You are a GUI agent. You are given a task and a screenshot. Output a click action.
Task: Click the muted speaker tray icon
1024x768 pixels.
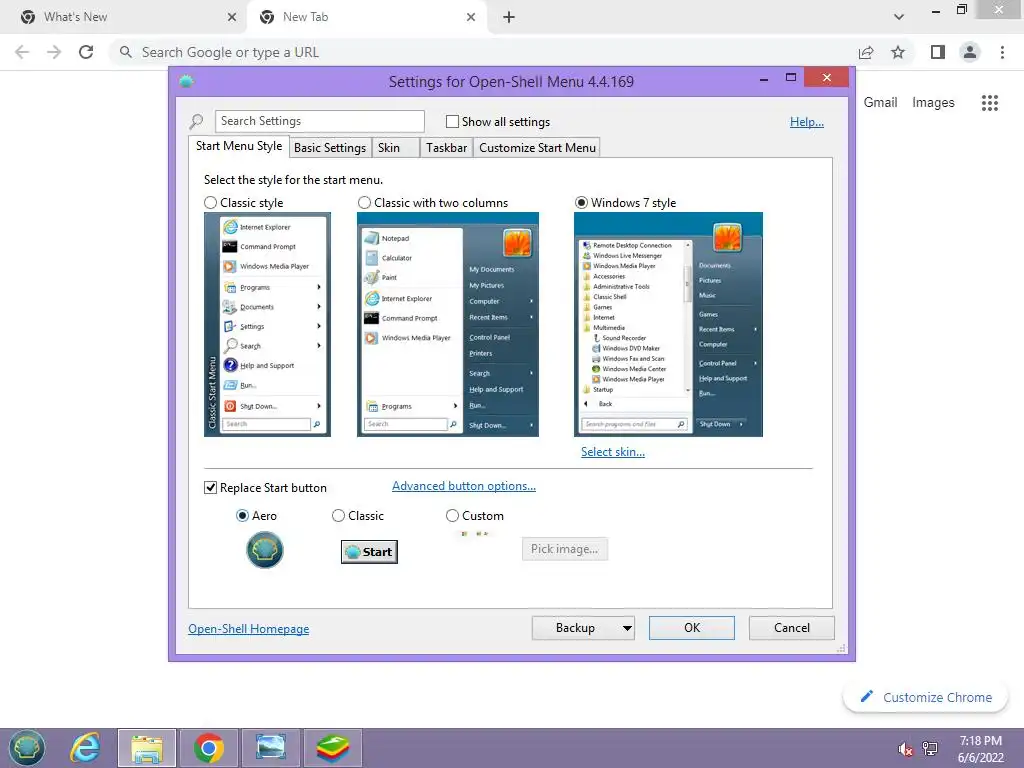(x=905, y=749)
